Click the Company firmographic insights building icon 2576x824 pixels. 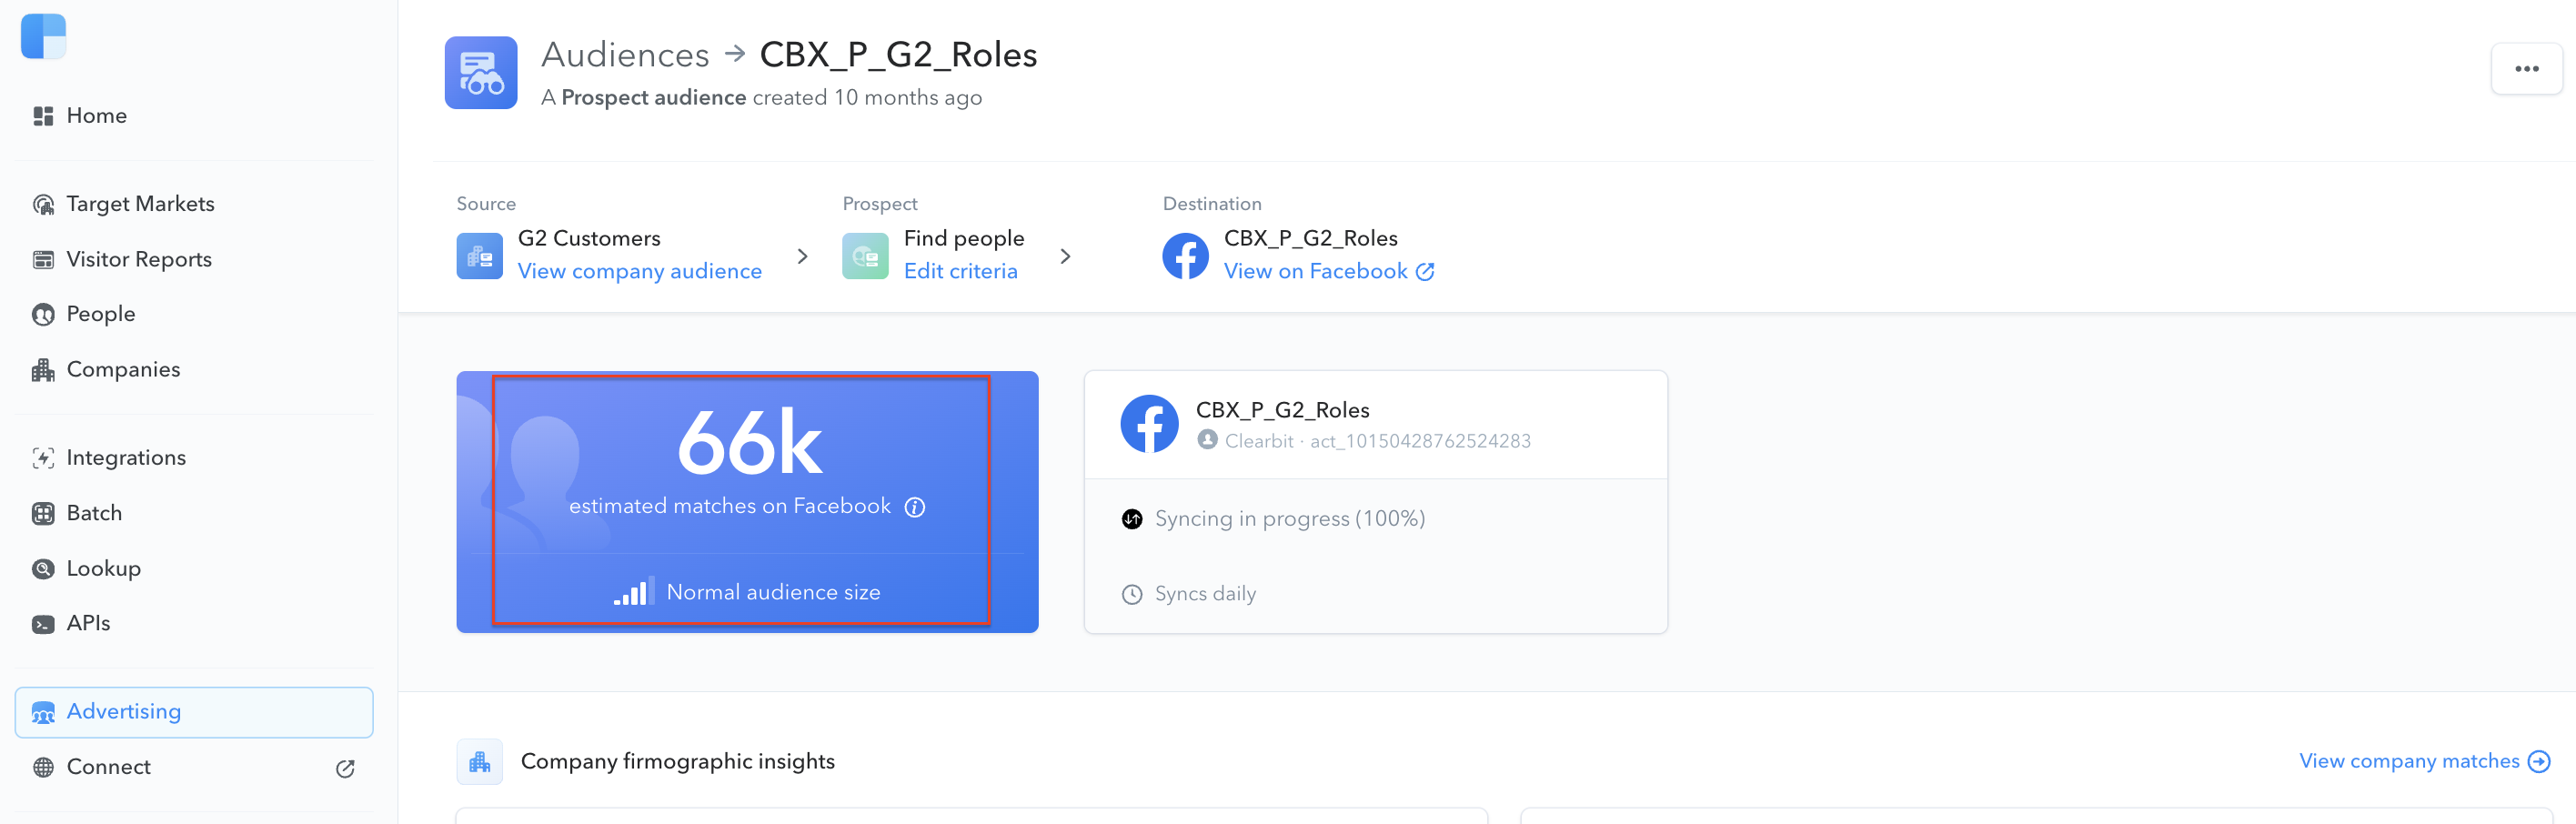[479, 762]
